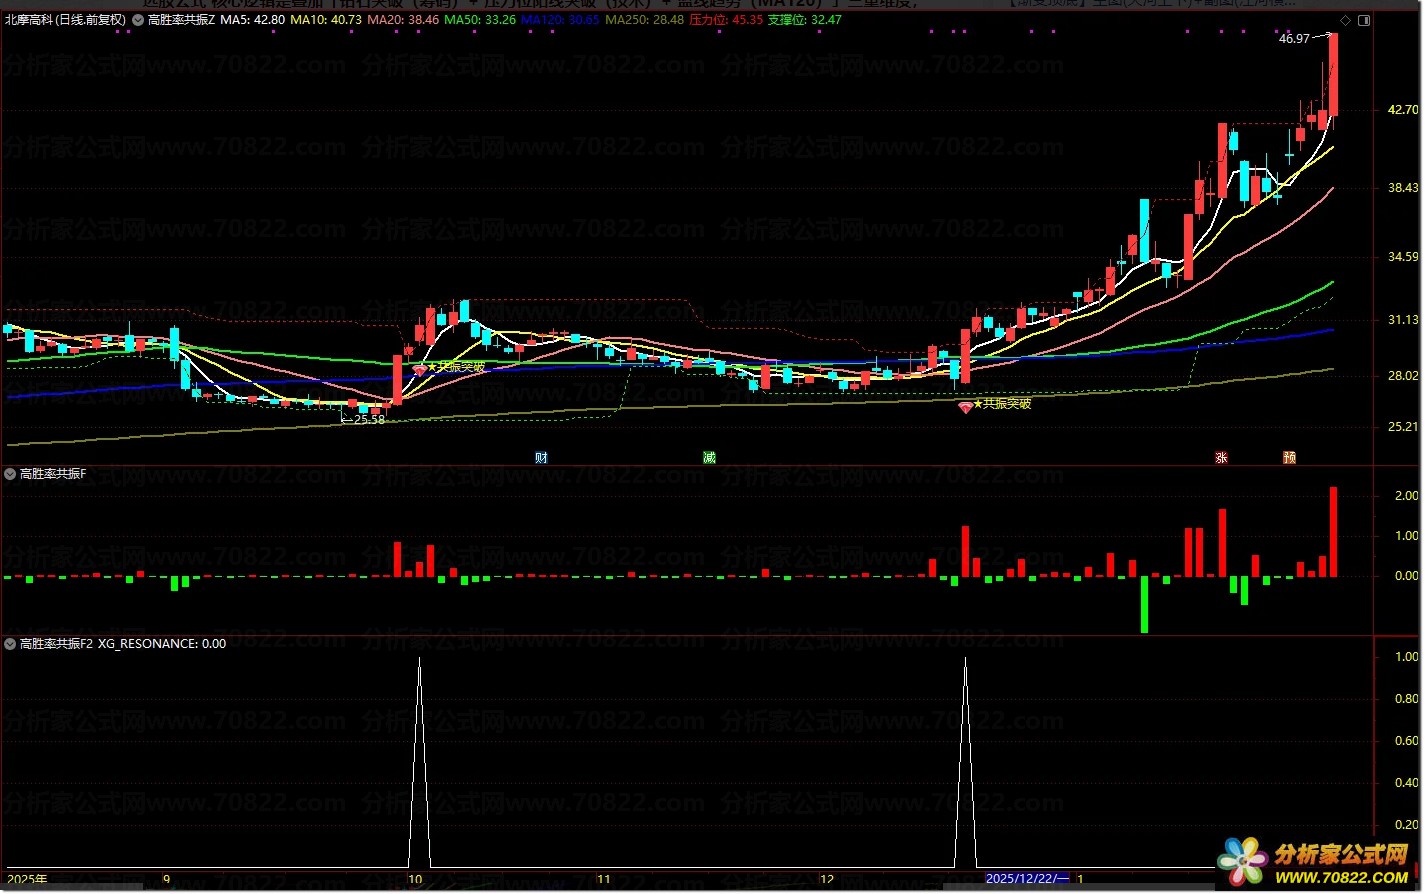Click the 减 event marker icon

click(x=709, y=458)
